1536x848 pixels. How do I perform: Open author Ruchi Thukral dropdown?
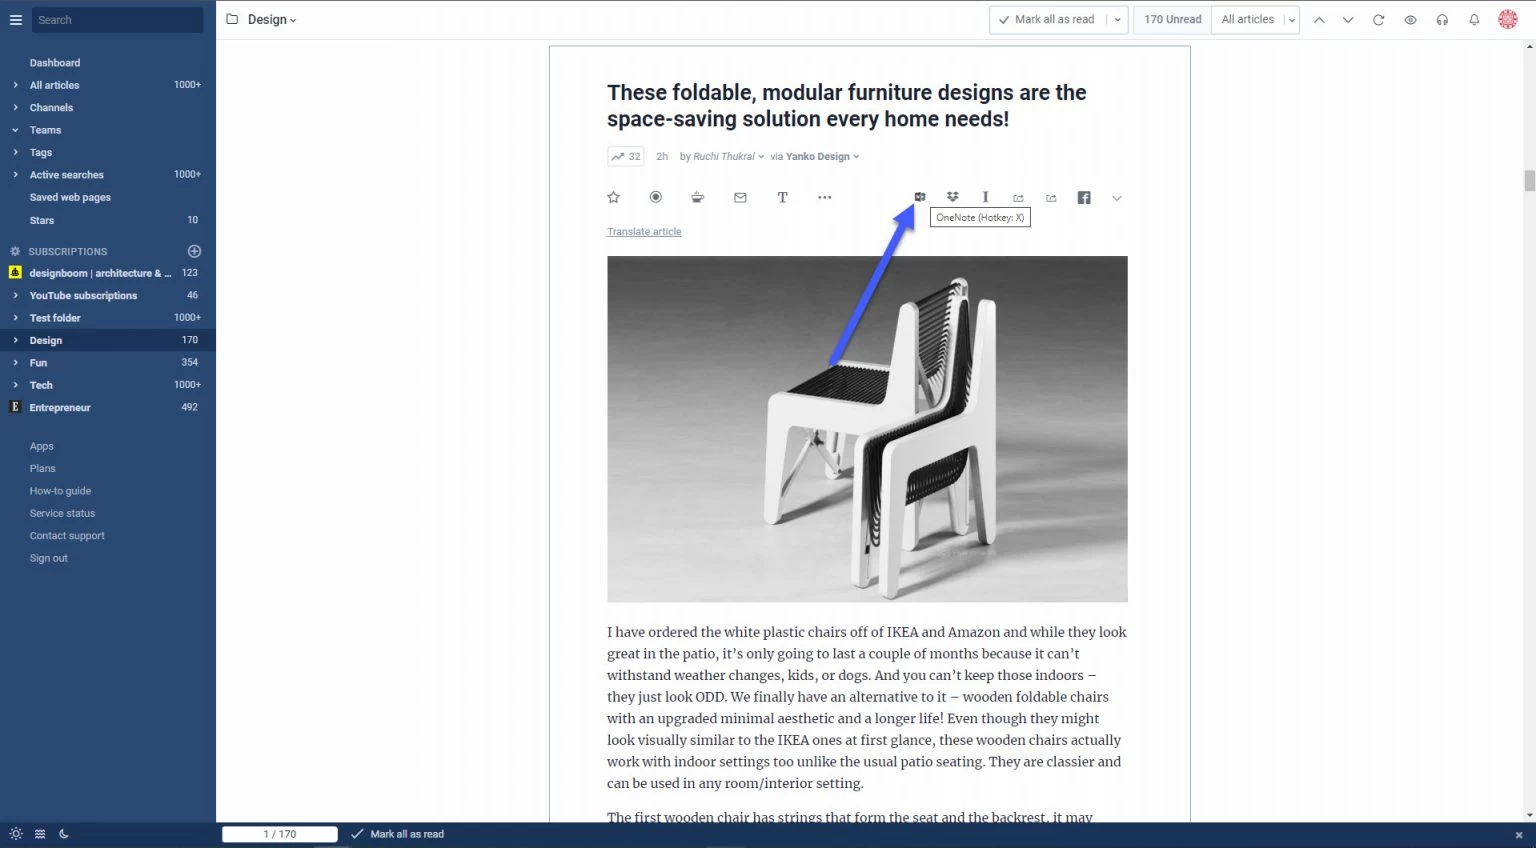click(729, 157)
